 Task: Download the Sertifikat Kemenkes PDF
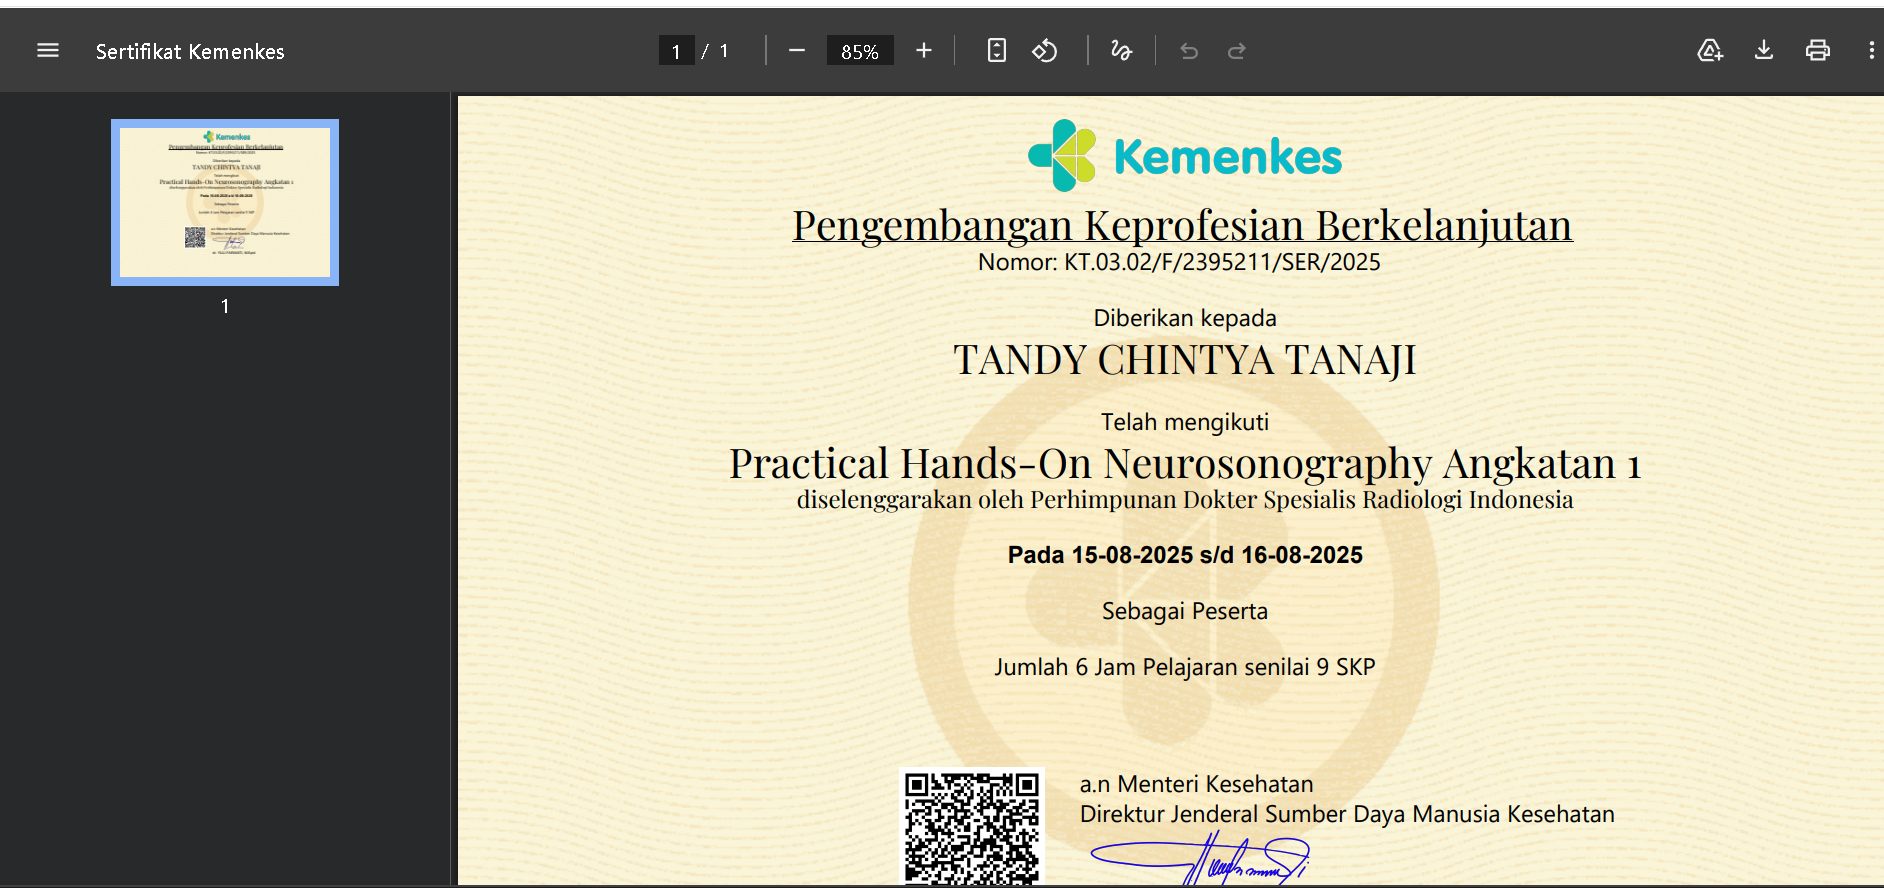point(1764,51)
